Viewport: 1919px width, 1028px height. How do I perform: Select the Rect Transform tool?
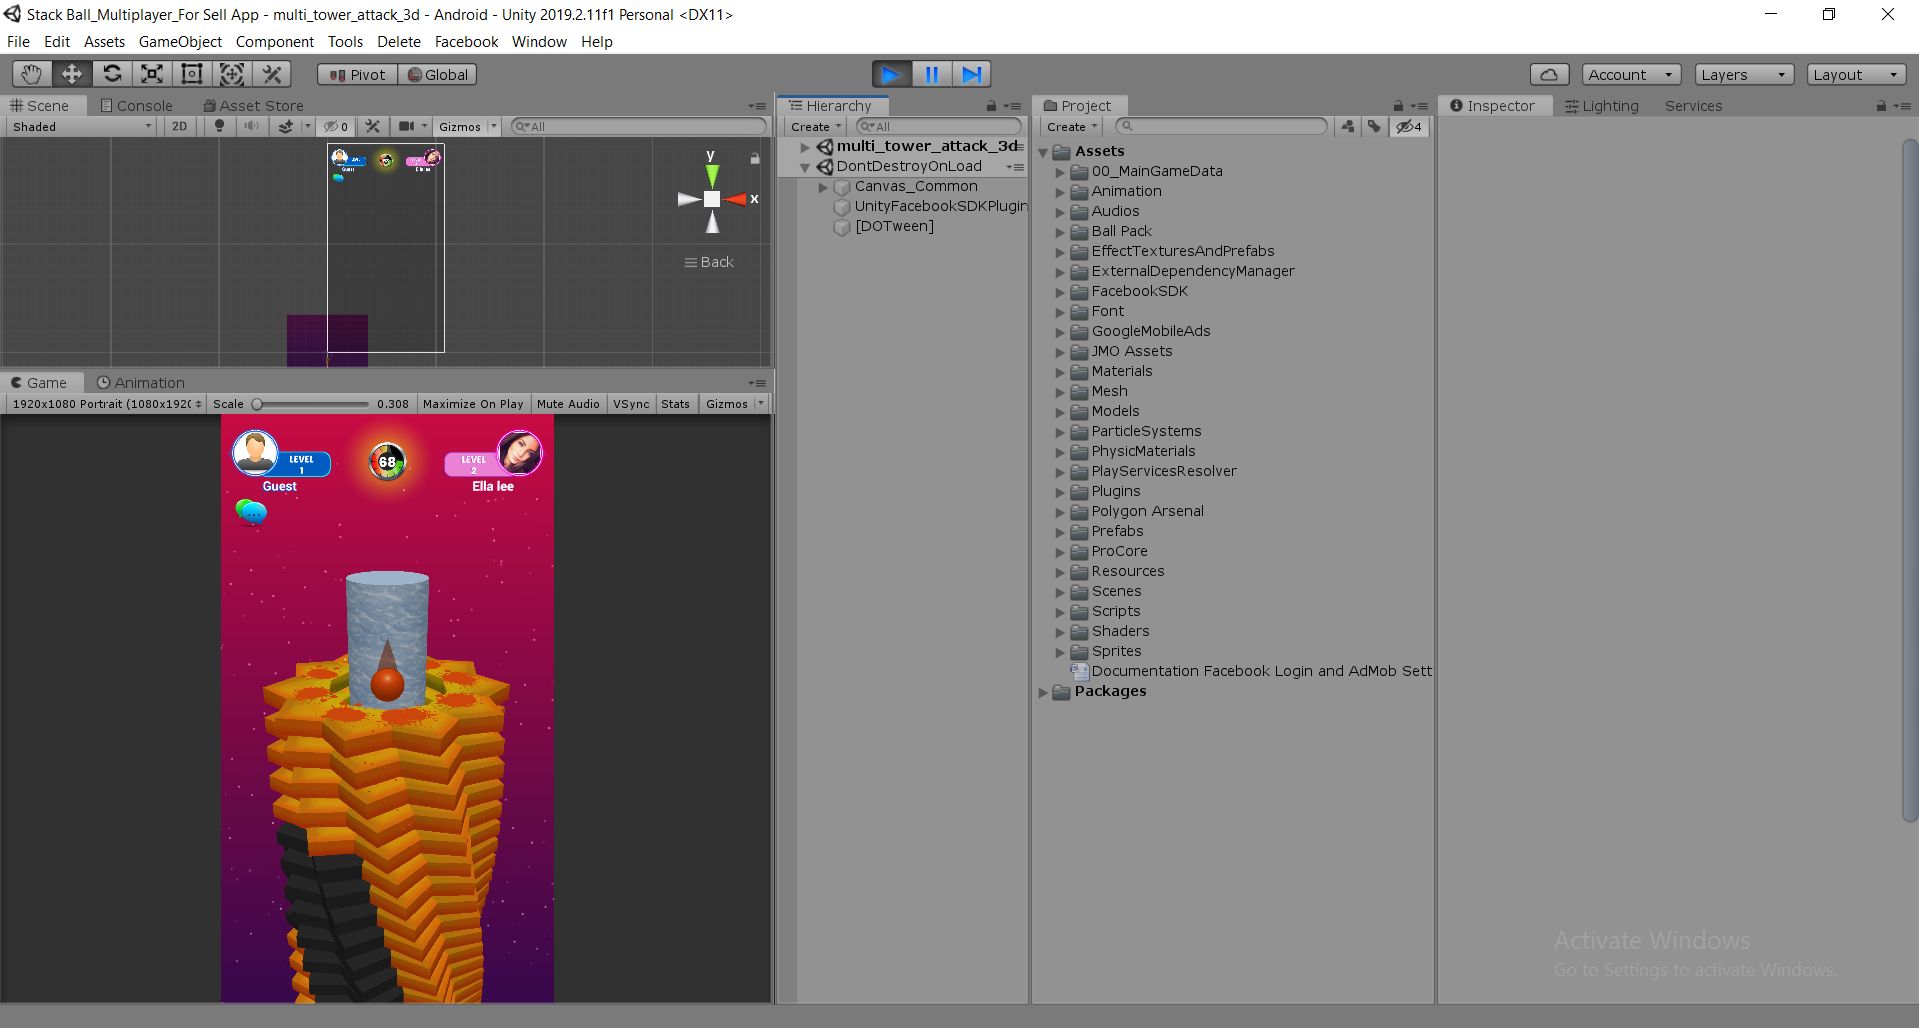pyautogui.click(x=192, y=74)
